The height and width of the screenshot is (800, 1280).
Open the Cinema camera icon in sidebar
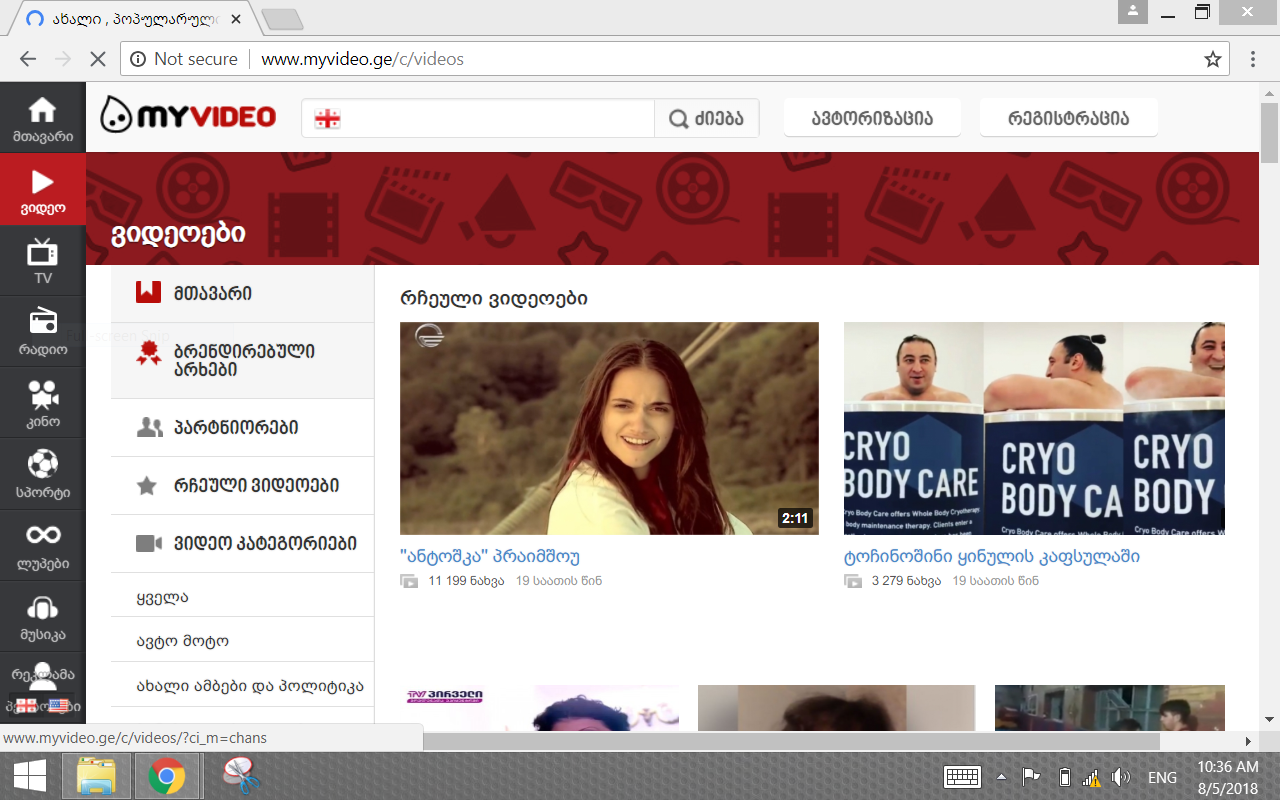(42, 394)
